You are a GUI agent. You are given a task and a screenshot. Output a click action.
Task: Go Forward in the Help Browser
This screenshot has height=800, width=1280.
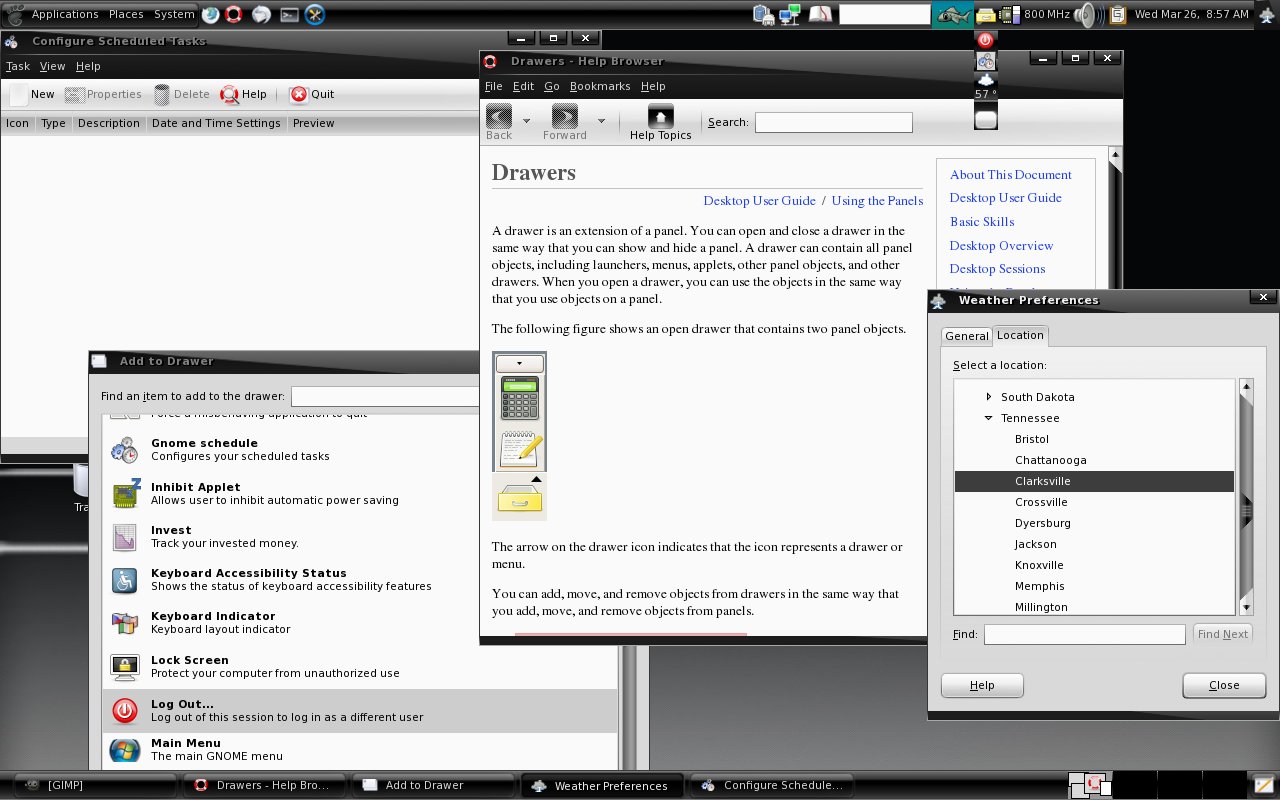tap(565, 122)
